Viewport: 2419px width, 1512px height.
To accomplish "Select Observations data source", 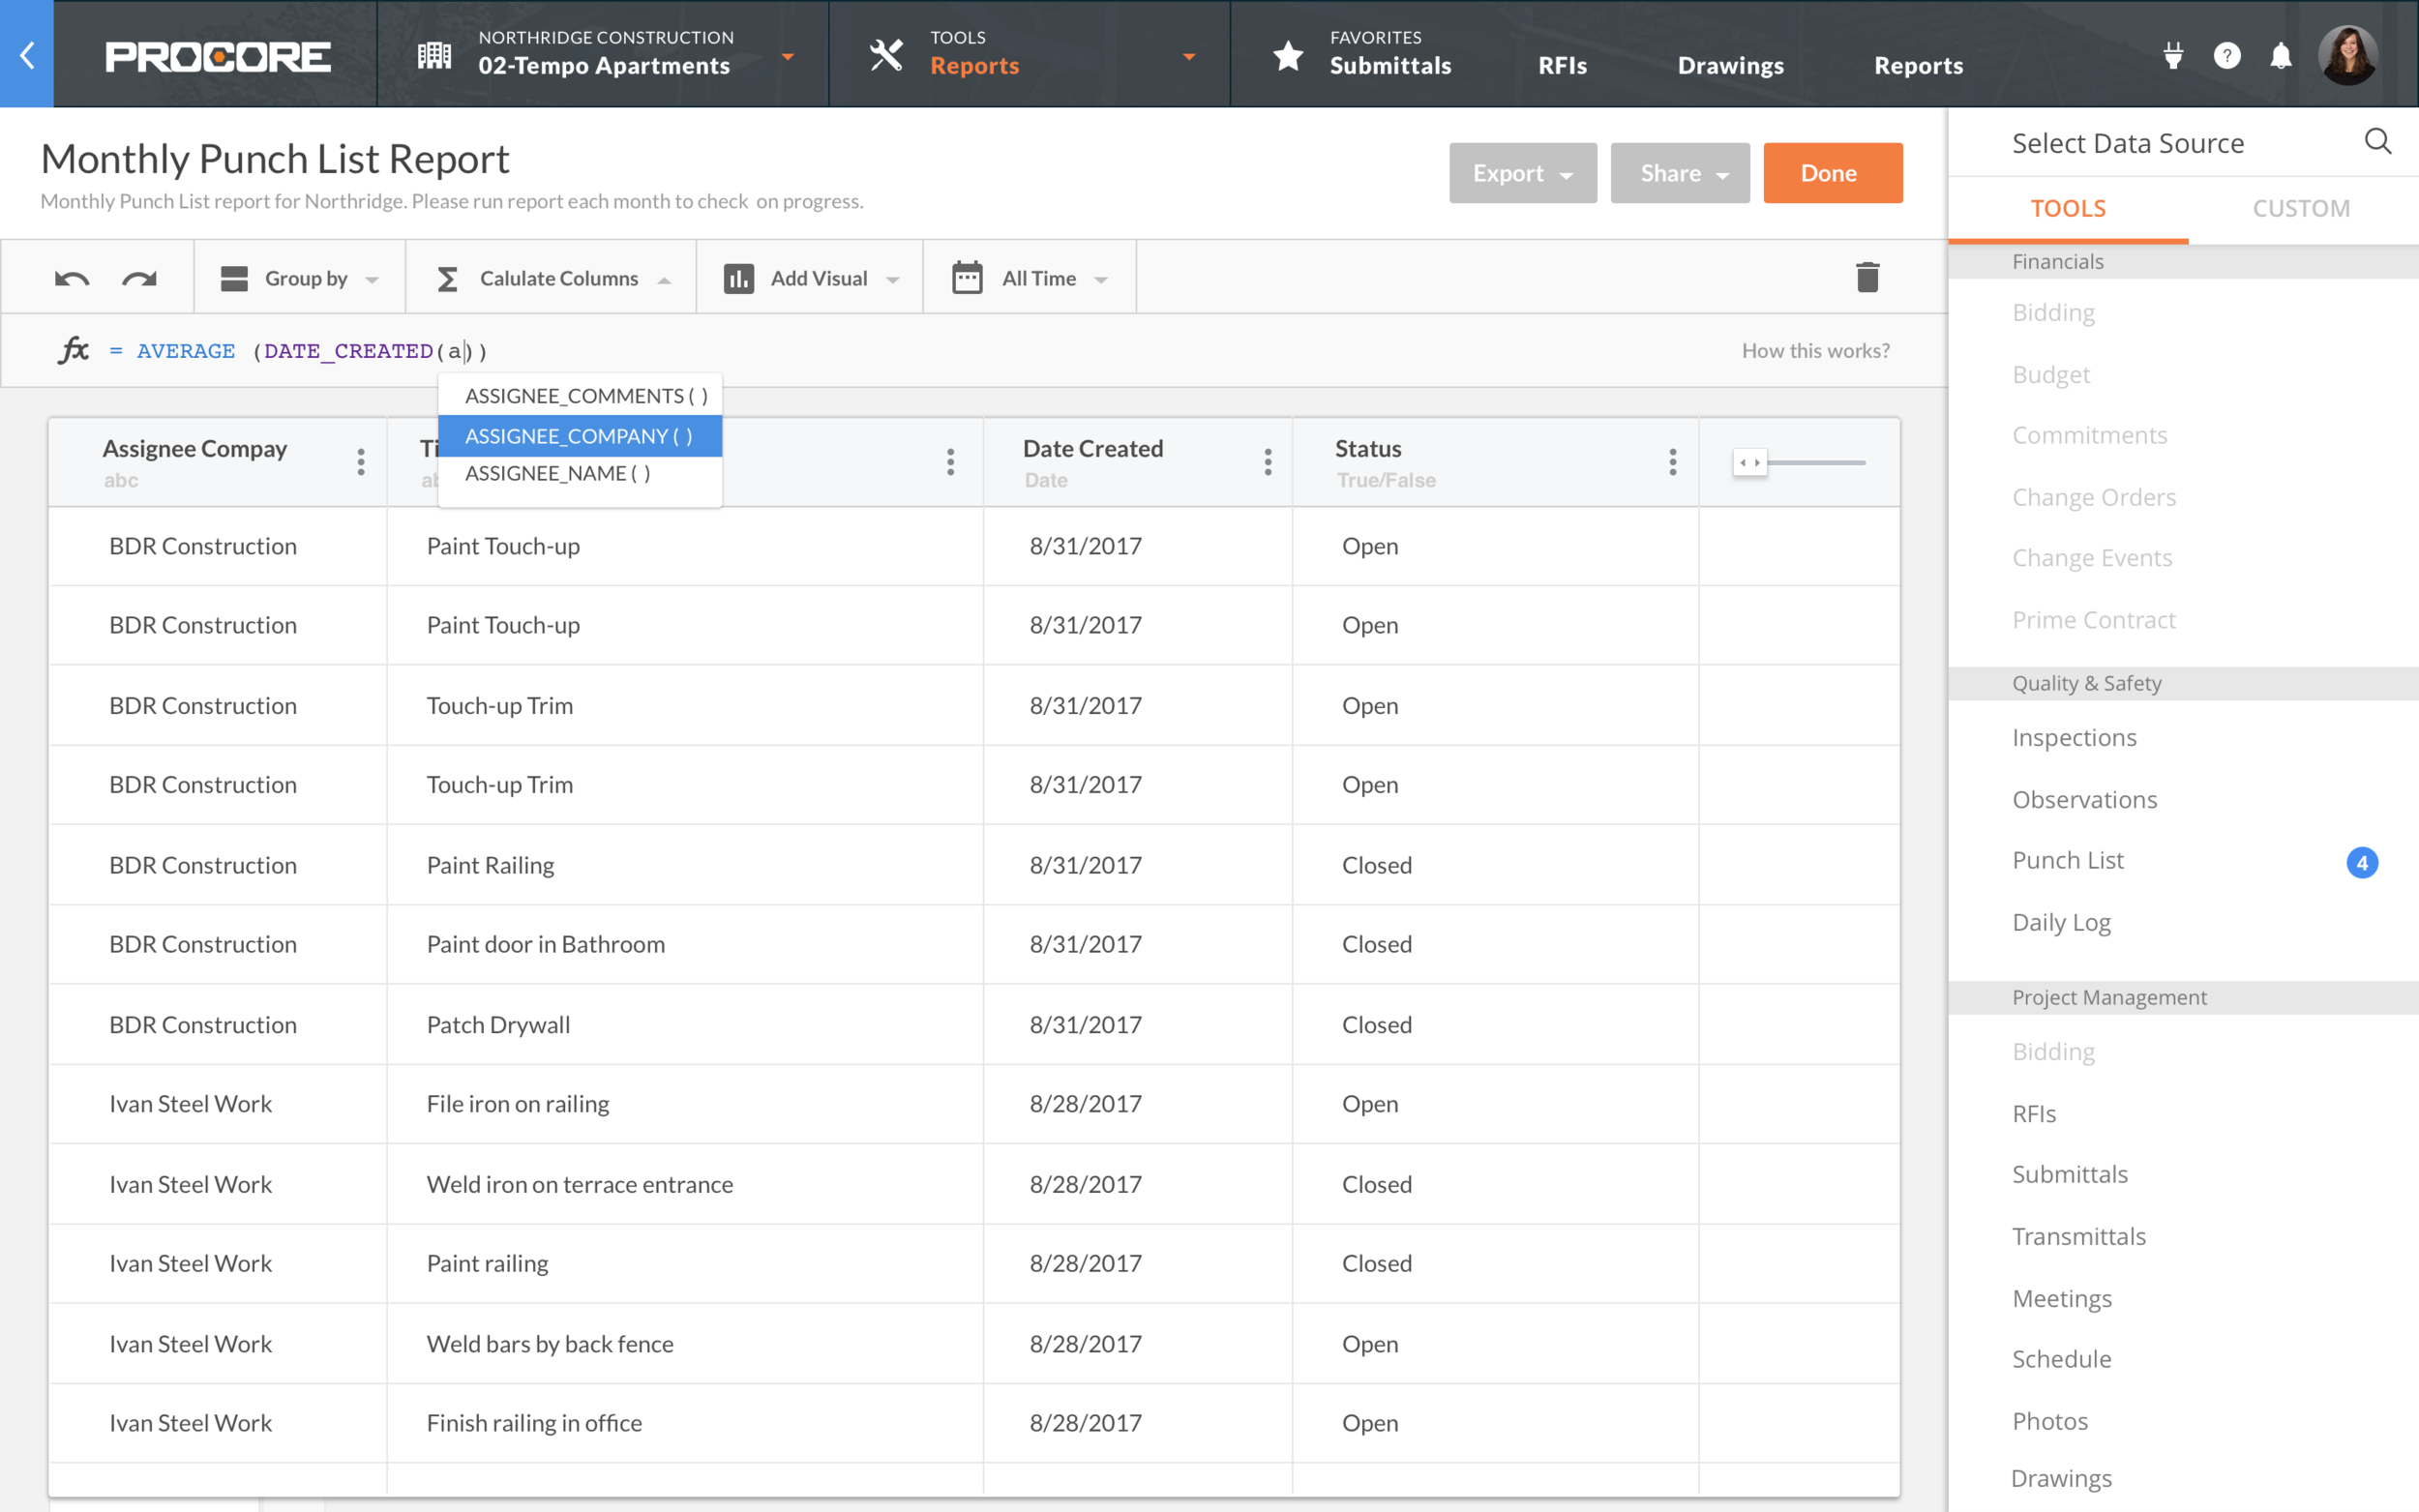I will (2084, 800).
